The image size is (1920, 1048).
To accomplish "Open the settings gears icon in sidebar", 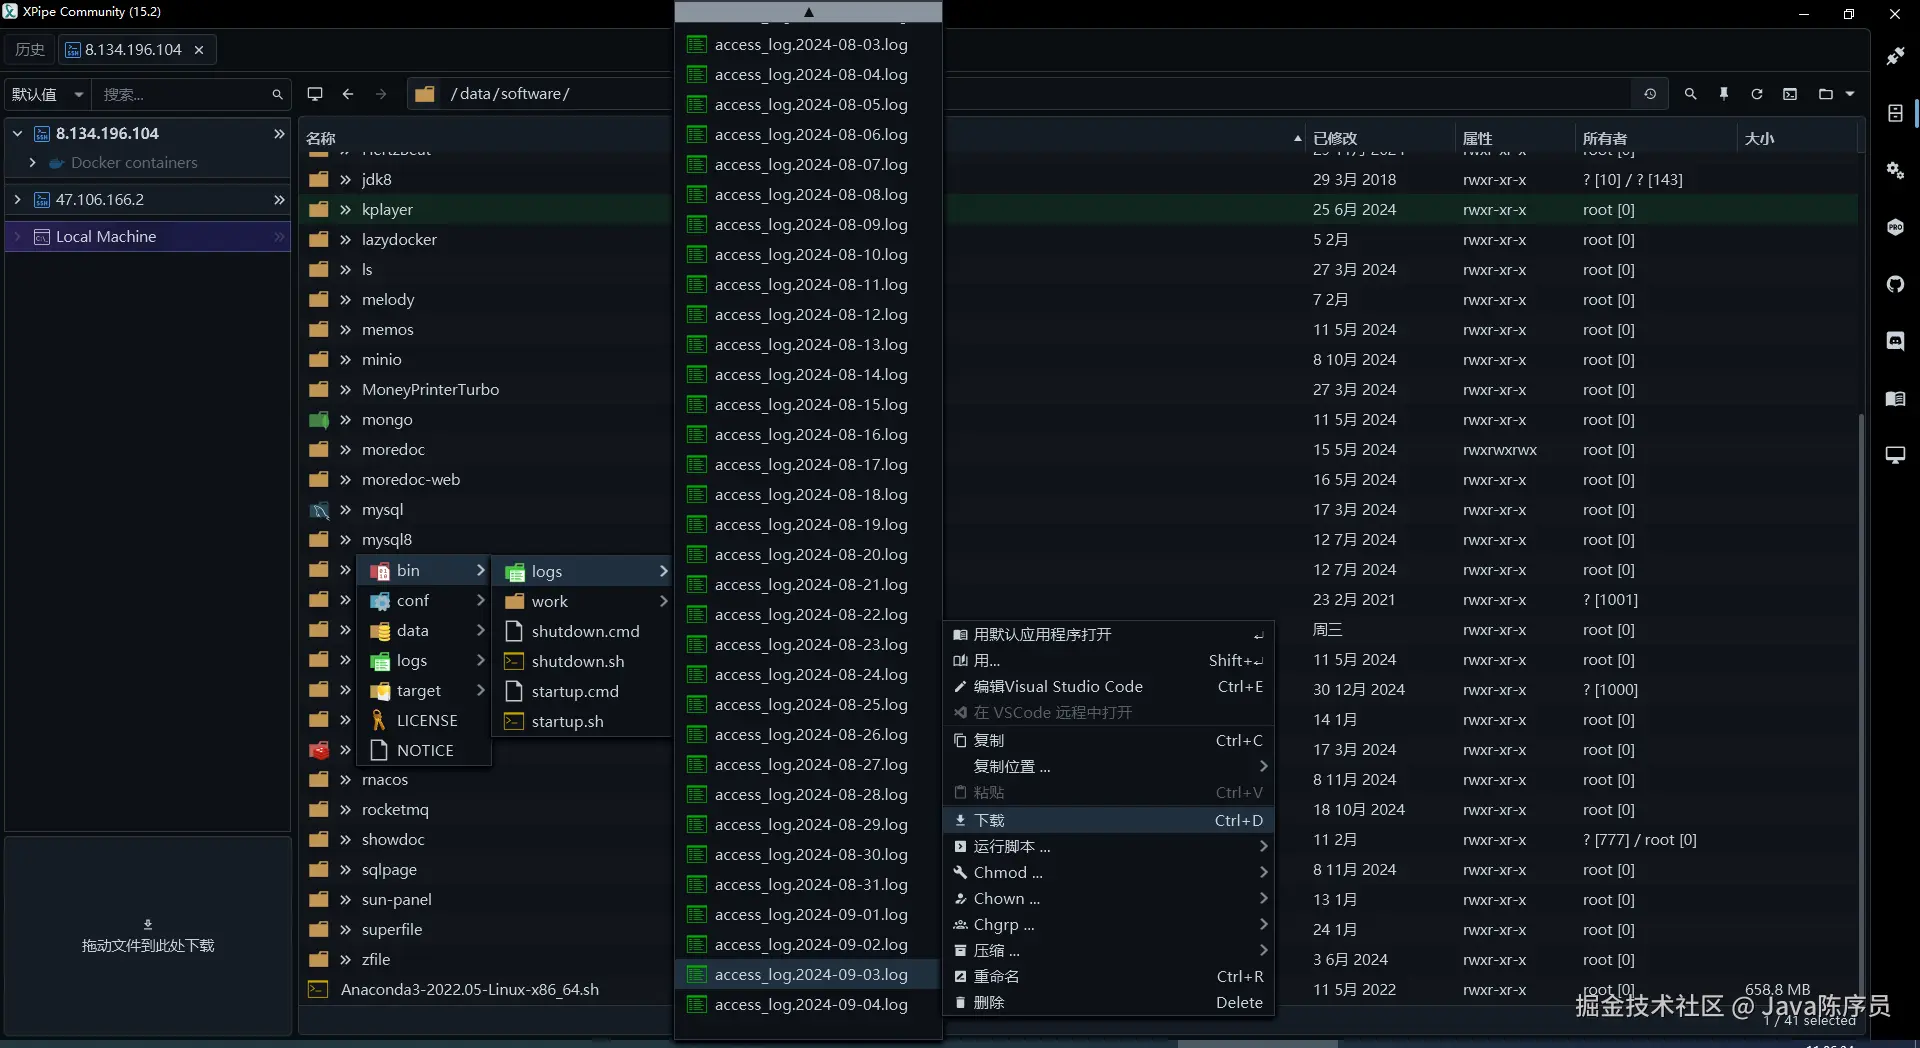I will click(1895, 170).
